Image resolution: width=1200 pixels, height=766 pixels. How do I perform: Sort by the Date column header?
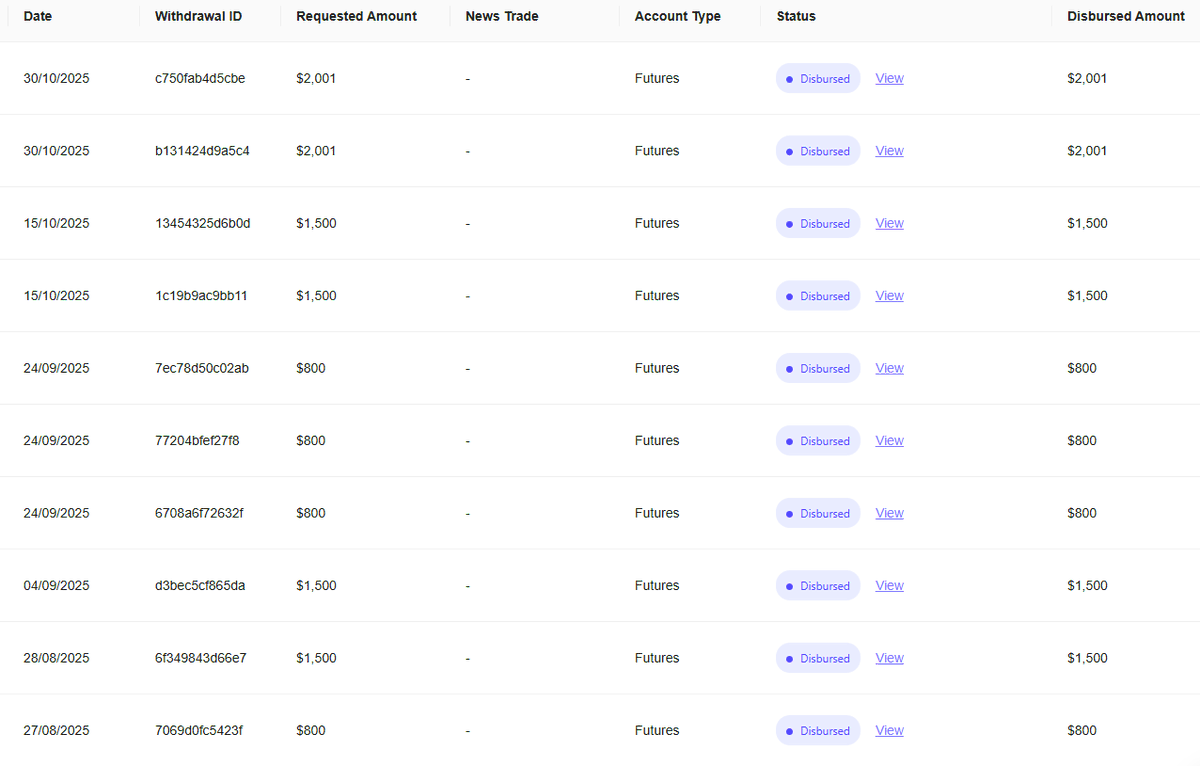(x=38, y=16)
